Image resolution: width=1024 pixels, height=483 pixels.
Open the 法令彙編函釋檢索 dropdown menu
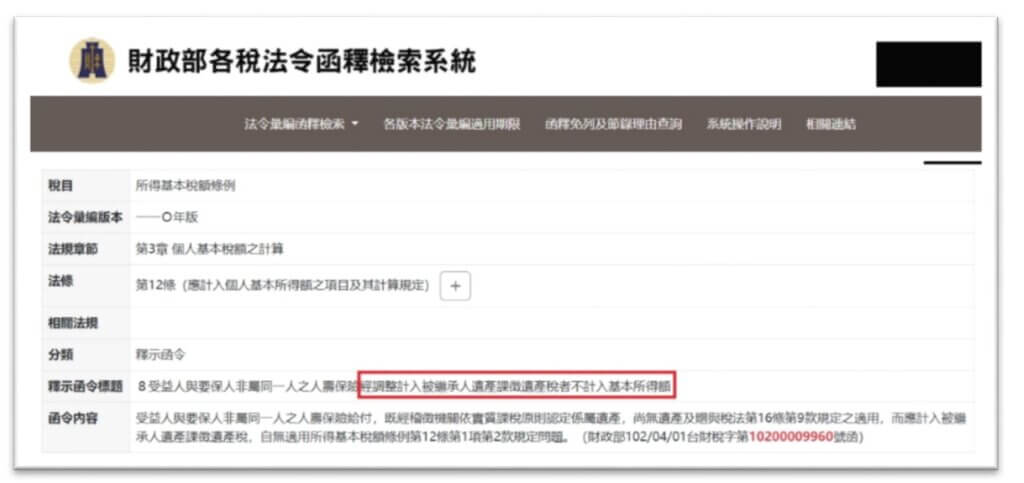point(301,124)
